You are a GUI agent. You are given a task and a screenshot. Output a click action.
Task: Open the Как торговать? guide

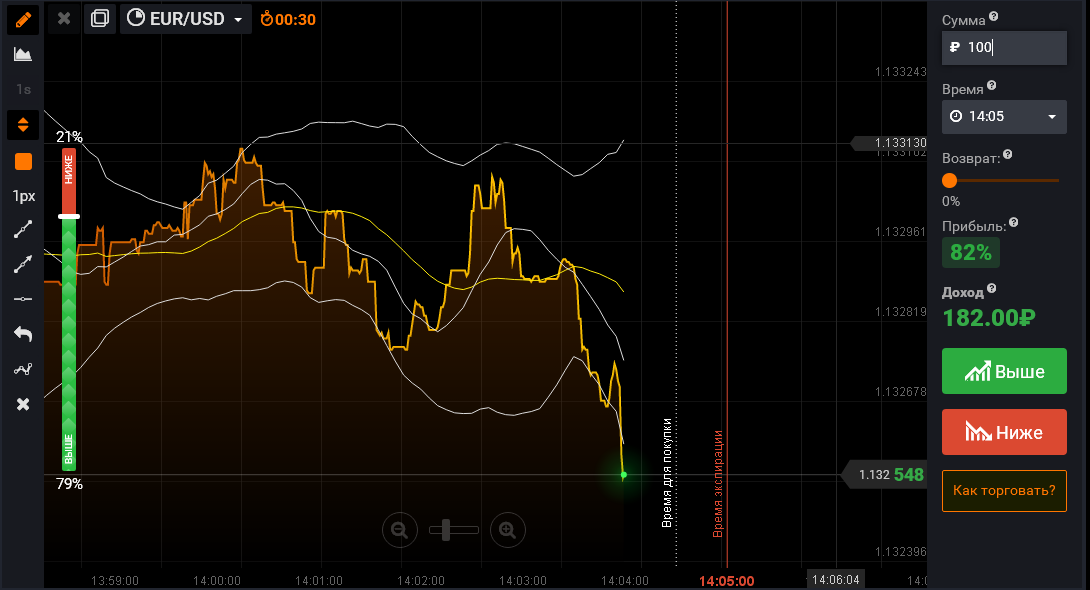point(1004,491)
